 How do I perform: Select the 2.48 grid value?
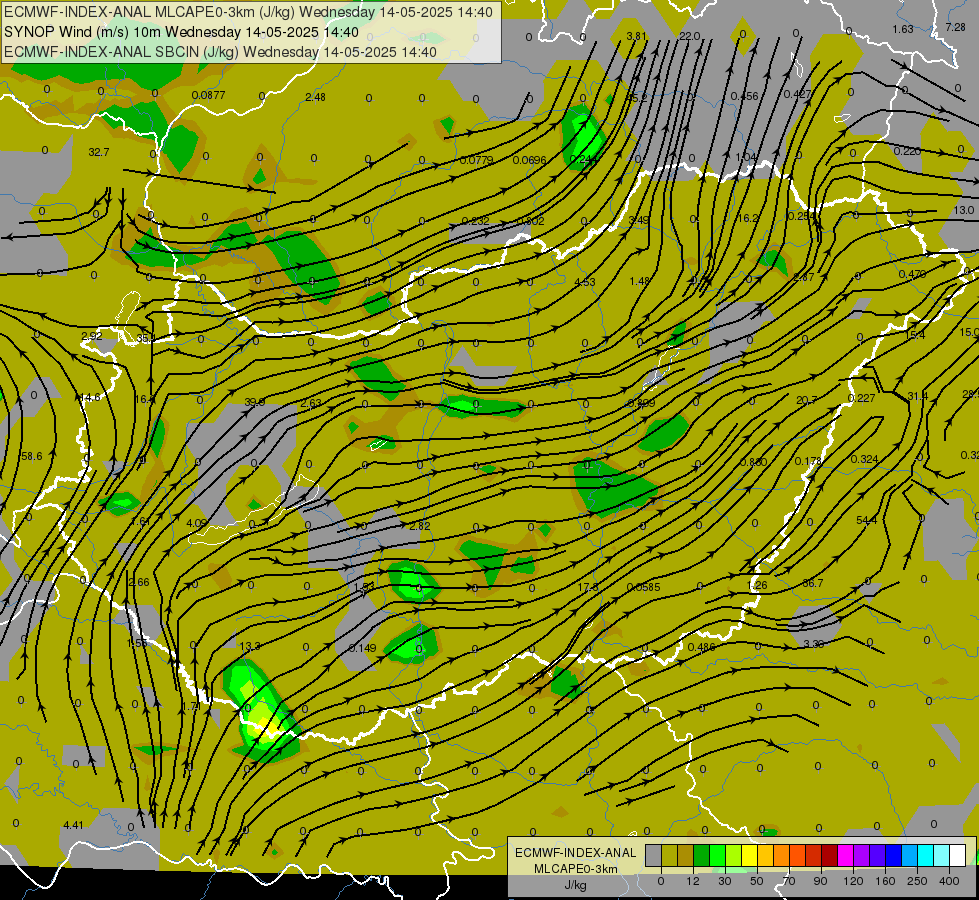click(x=315, y=97)
